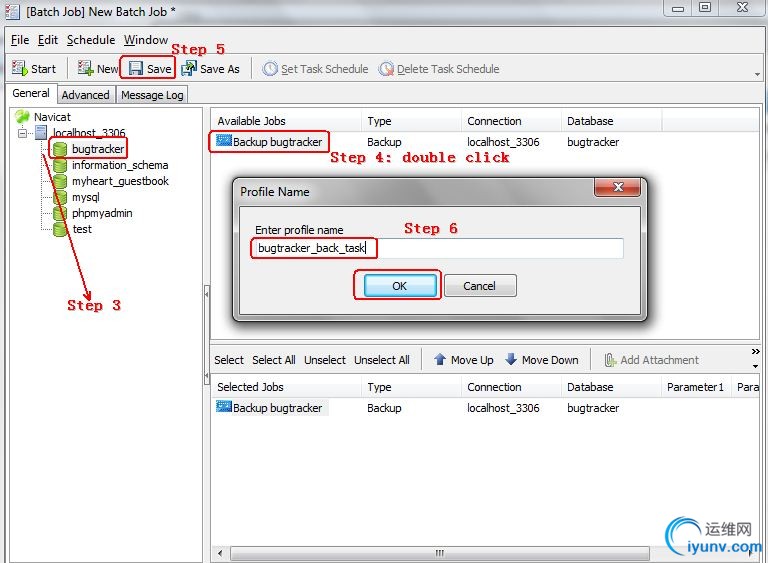Cancel the Profile Name dialog
This screenshot has height=563, width=768.
(x=480, y=286)
